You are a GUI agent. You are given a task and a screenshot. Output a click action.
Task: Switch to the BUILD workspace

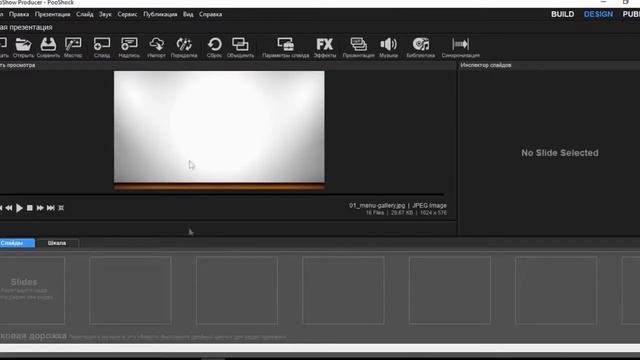coord(562,14)
